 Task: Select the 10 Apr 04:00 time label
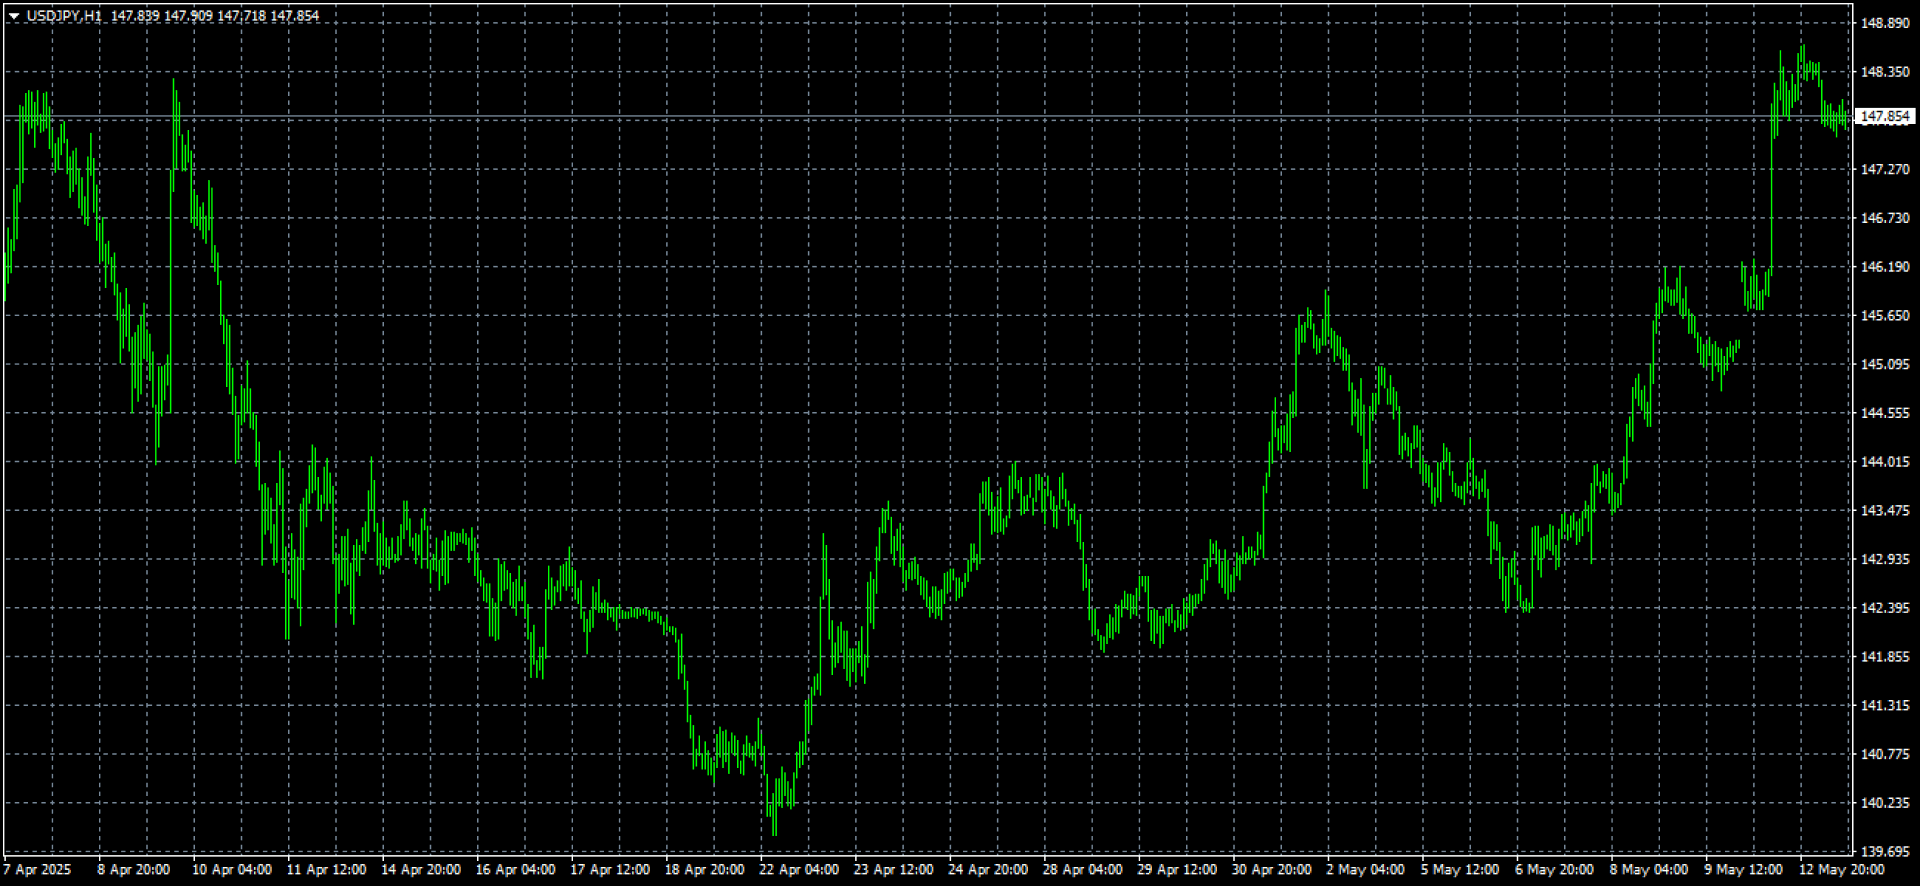[x=231, y=870]
